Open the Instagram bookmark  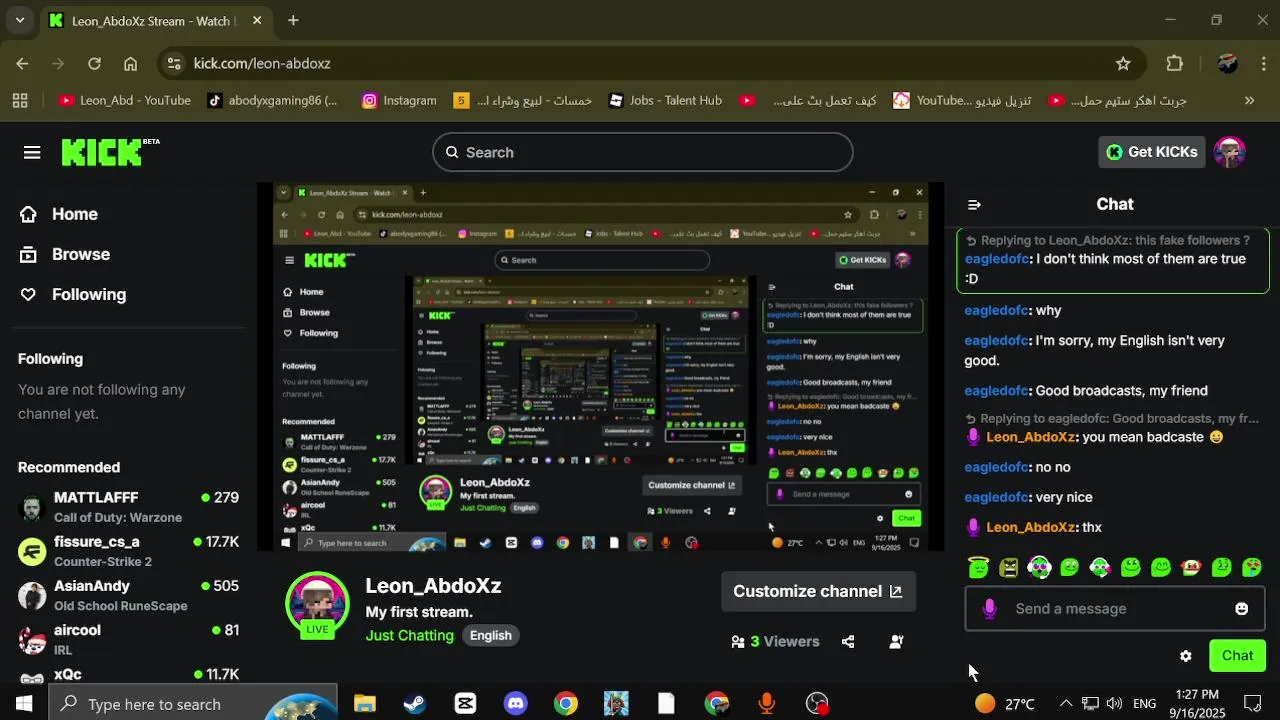[x=399, y=100]
